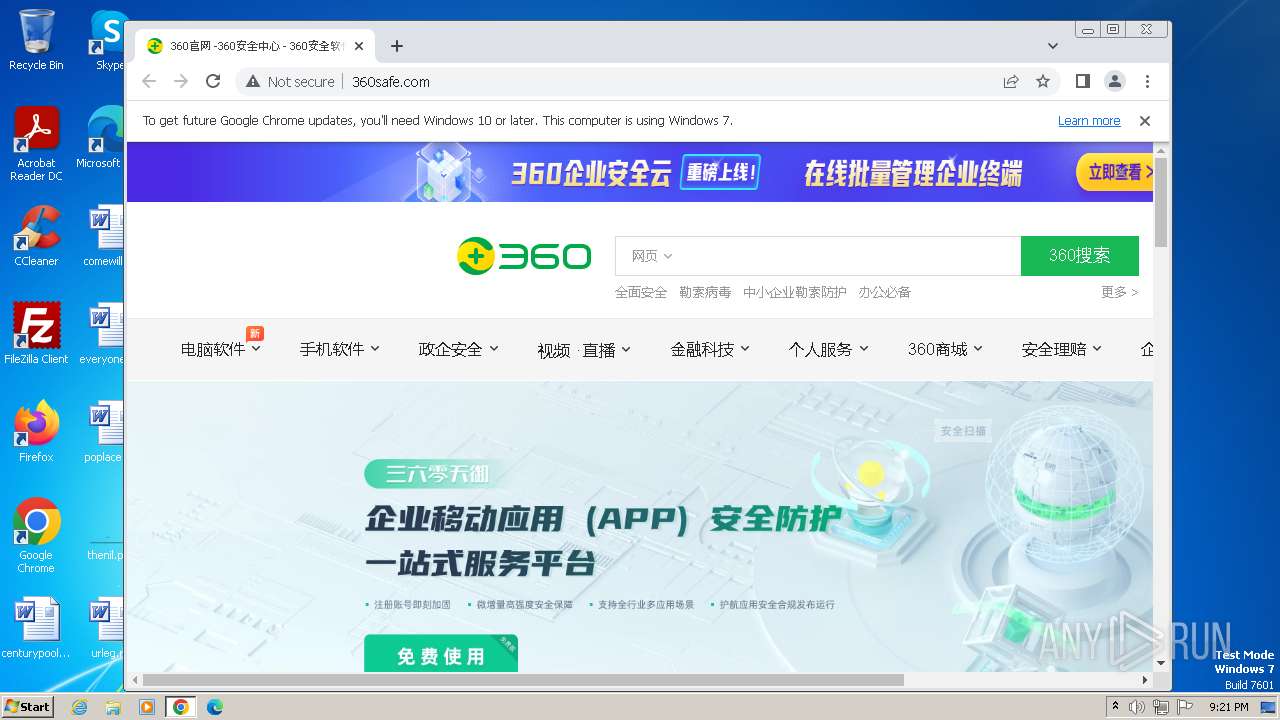Expand the 电脑软件 menu

pos(220,349)
